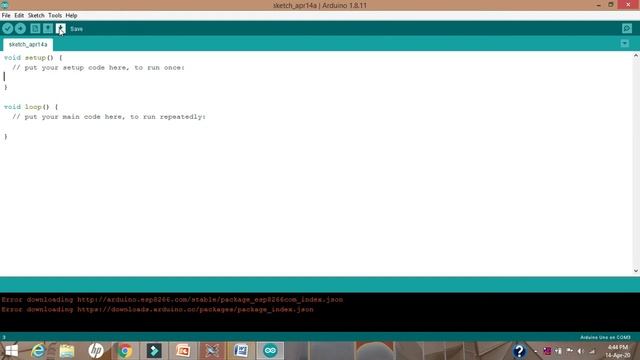Click the Action Center flag tray icon
The image size is (640, 360).
569,351
